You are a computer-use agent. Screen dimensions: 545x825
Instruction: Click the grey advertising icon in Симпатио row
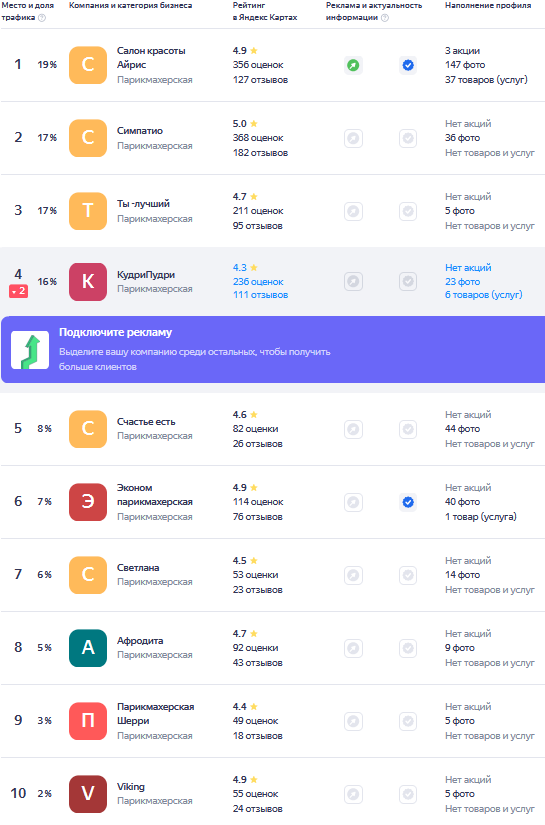pos(354,138)
